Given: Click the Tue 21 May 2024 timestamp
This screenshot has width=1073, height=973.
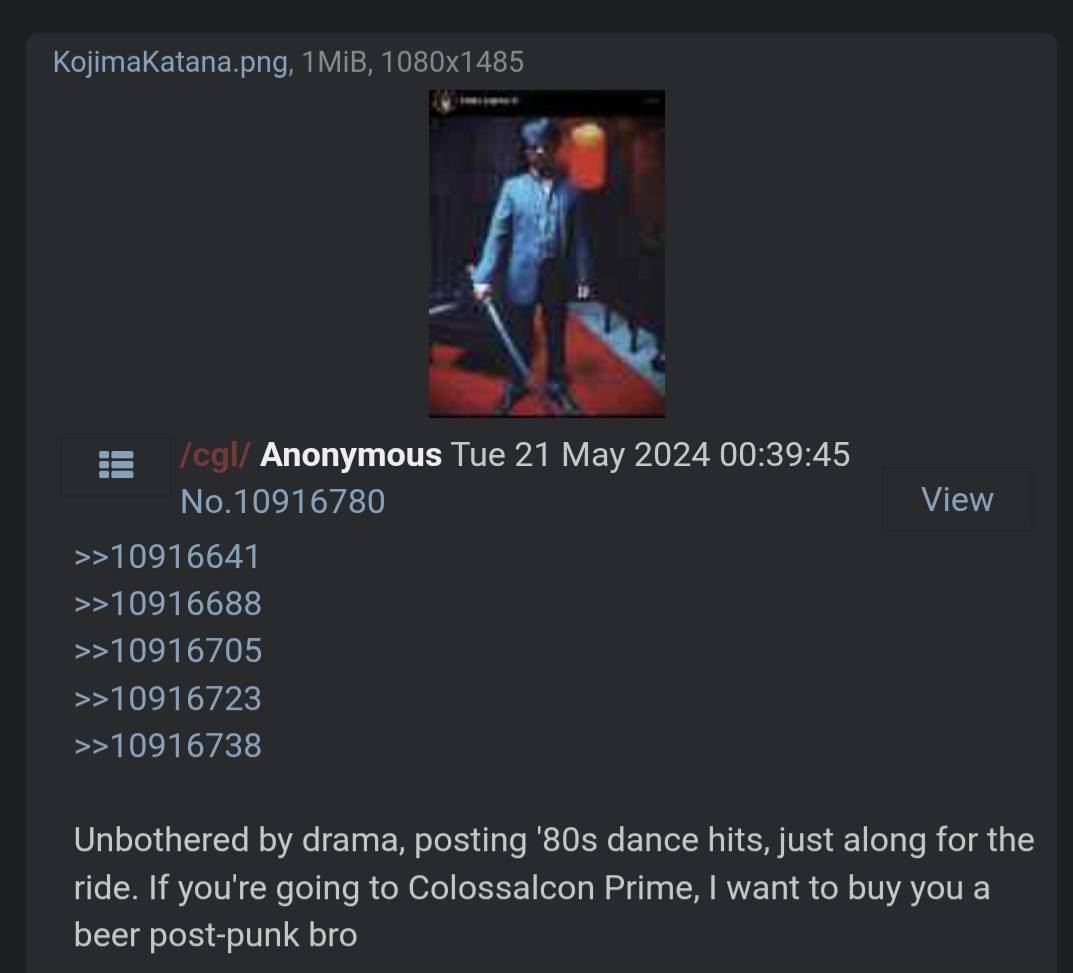Looking at the screenshot, I should [x=650, y=455].
